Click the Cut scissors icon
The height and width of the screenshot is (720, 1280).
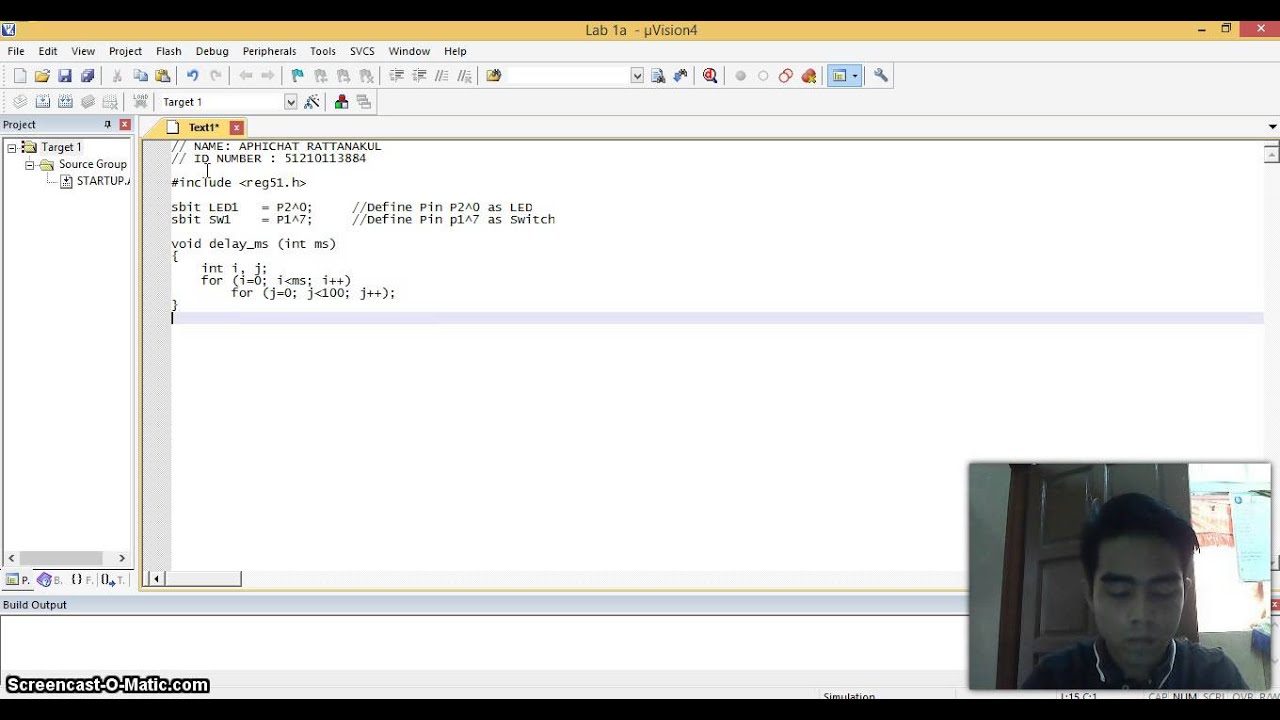coord(117,76)
